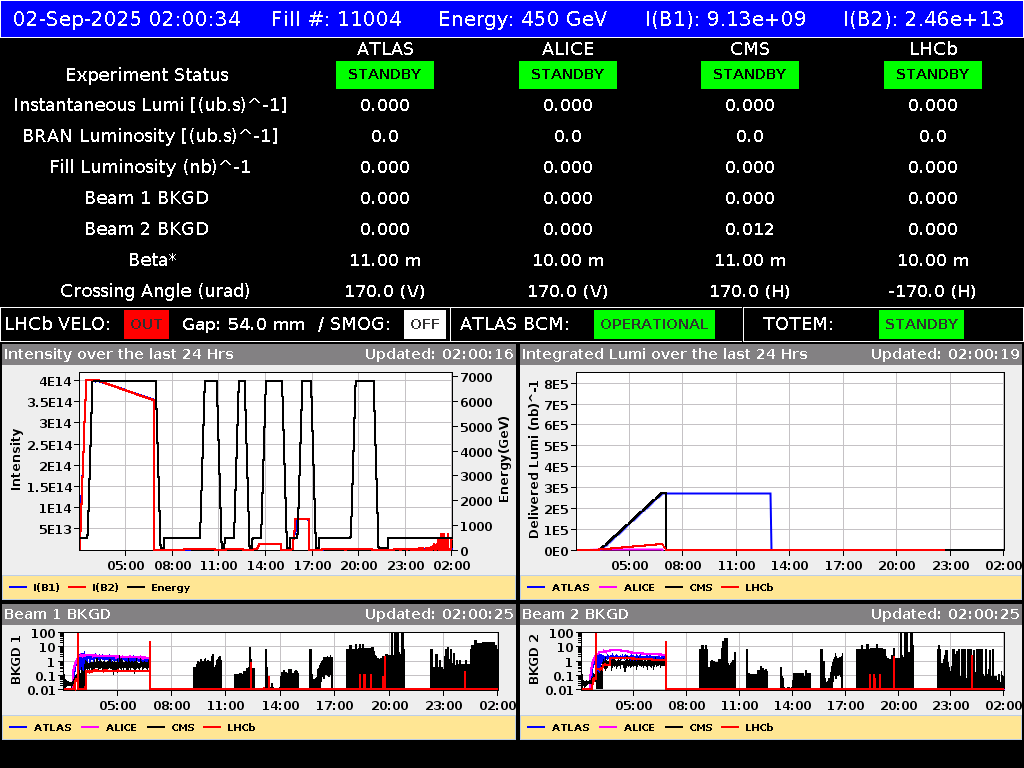Click the ALICE column header
Viewport: 1024px width, 768px height.
[x=568, y=49]
